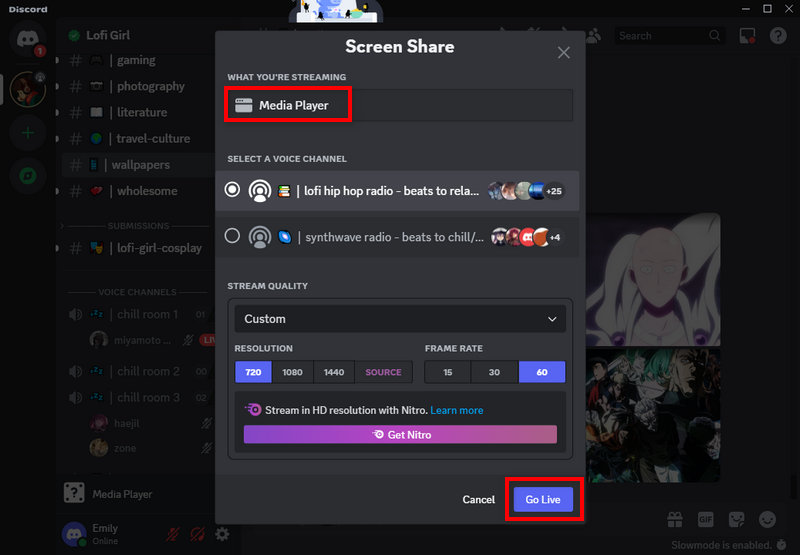Open the photography text channel

pyautogui.click(x=138, y=86)
